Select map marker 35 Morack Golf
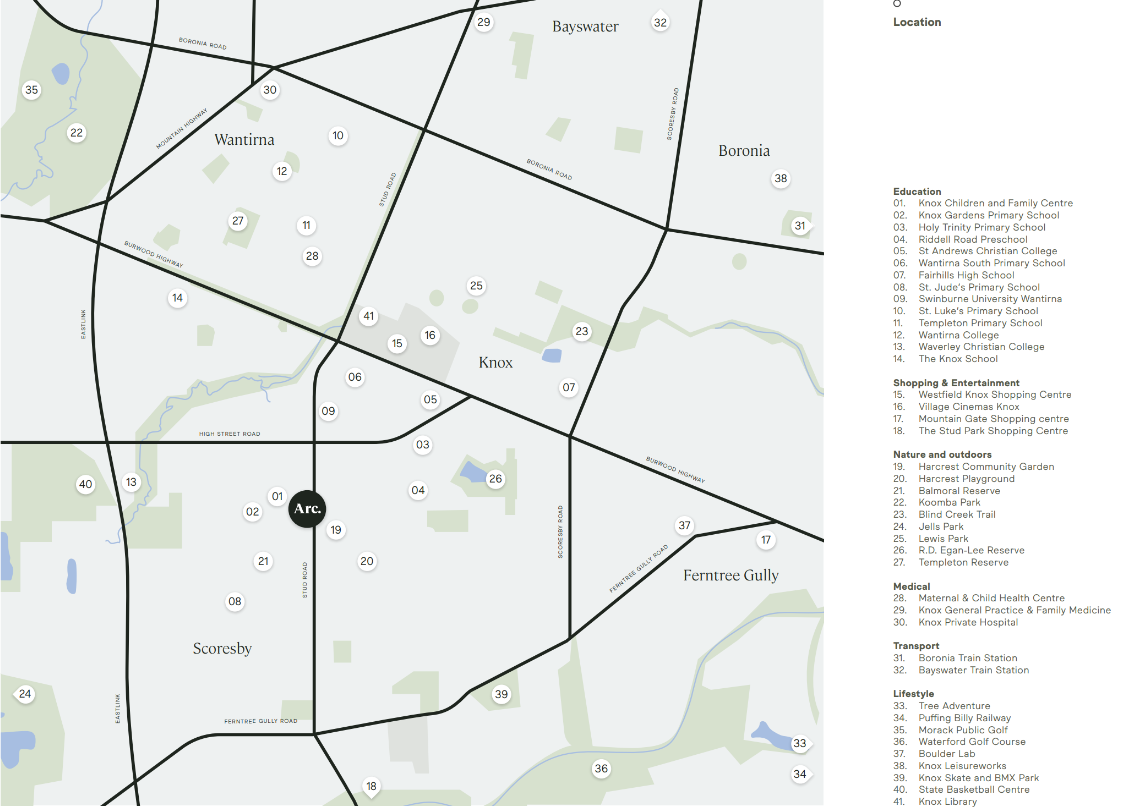The height and width of the screenshot is (811, 1130). [x=32, y=90]
